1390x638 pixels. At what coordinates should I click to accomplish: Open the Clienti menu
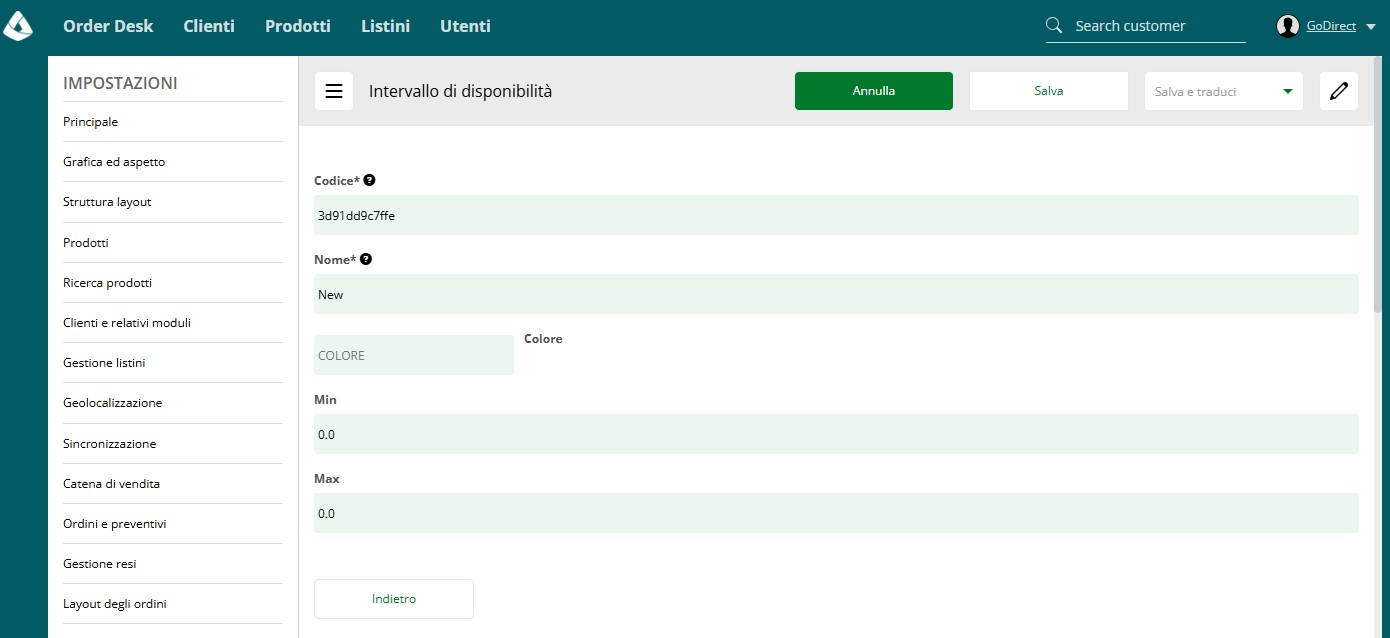coord(209,26)
